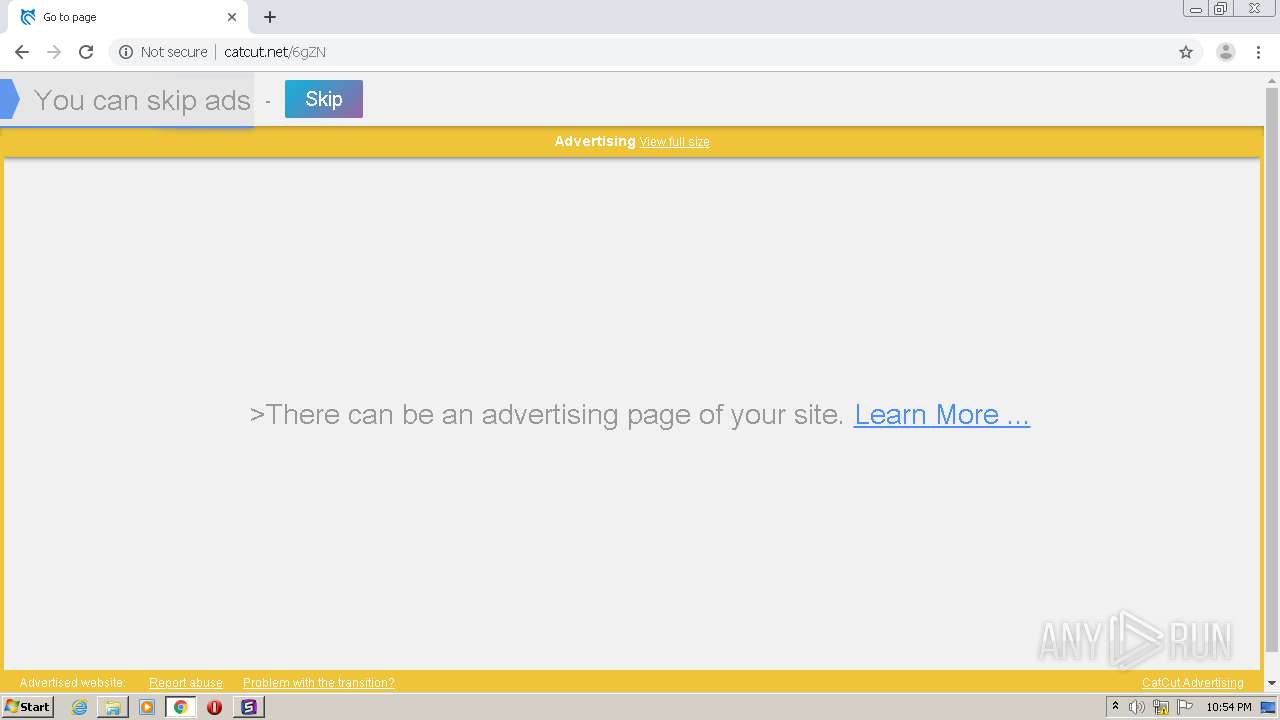Click the blue arrow beside 'You can skip ads'
The height and width of the screenshot is (720, 1280).
pos(10,99)
